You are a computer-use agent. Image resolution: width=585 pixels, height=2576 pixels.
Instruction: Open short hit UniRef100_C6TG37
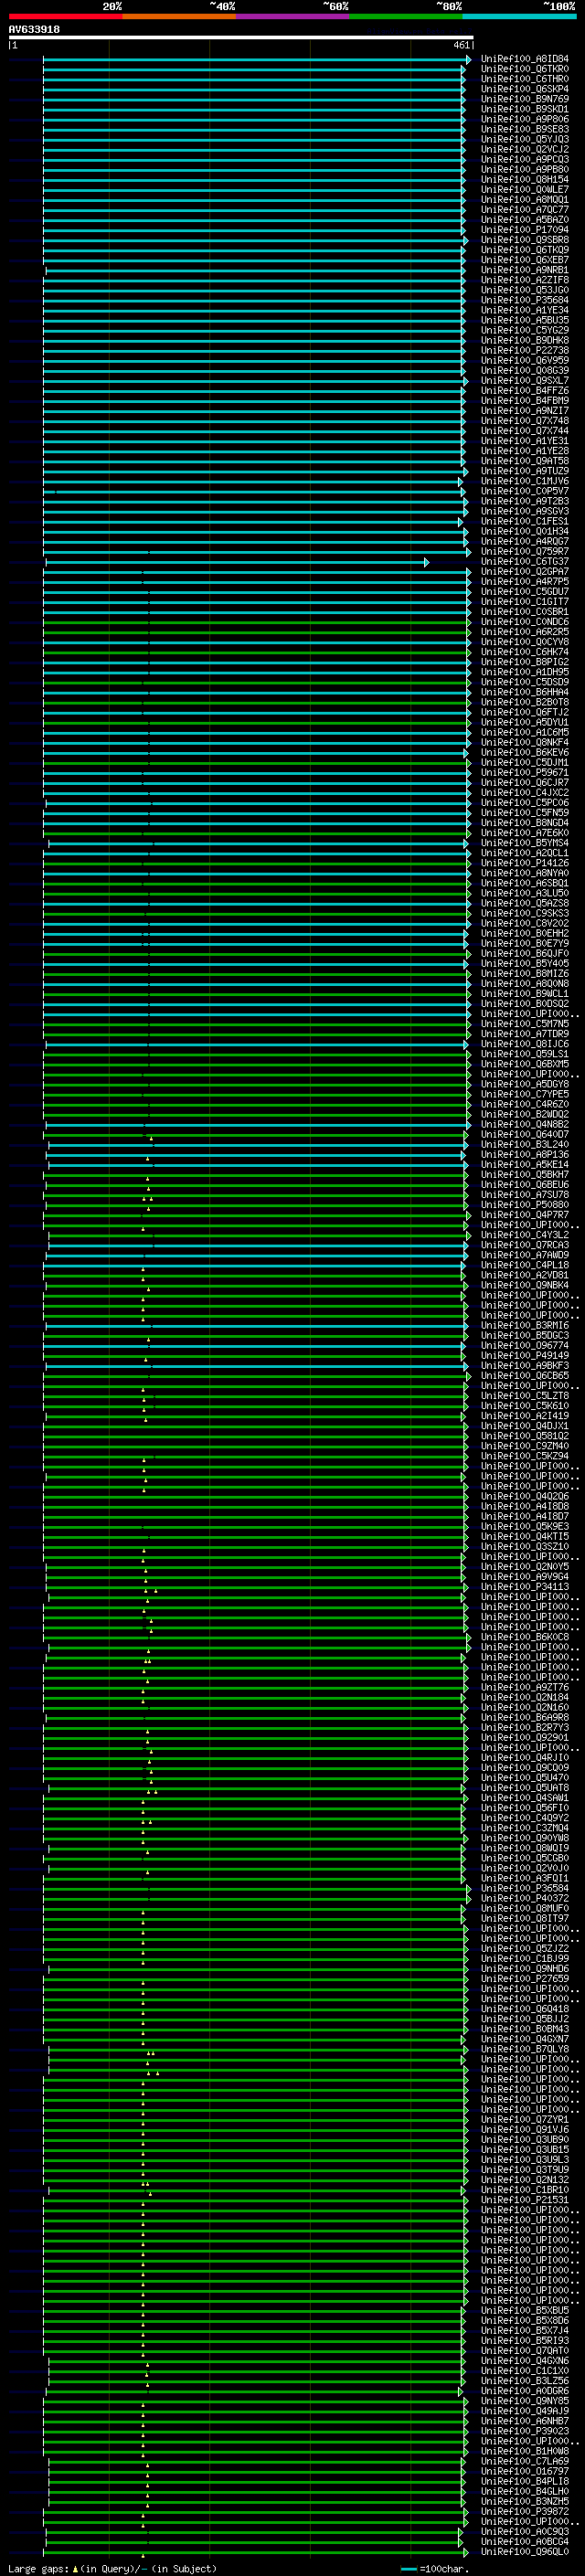(x=525, y=561)
